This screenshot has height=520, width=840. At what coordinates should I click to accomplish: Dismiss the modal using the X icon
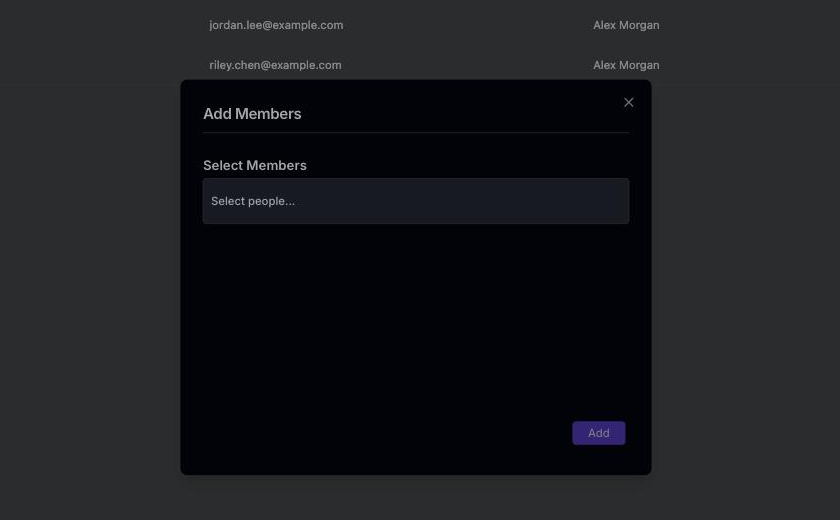tap(628, 102)
